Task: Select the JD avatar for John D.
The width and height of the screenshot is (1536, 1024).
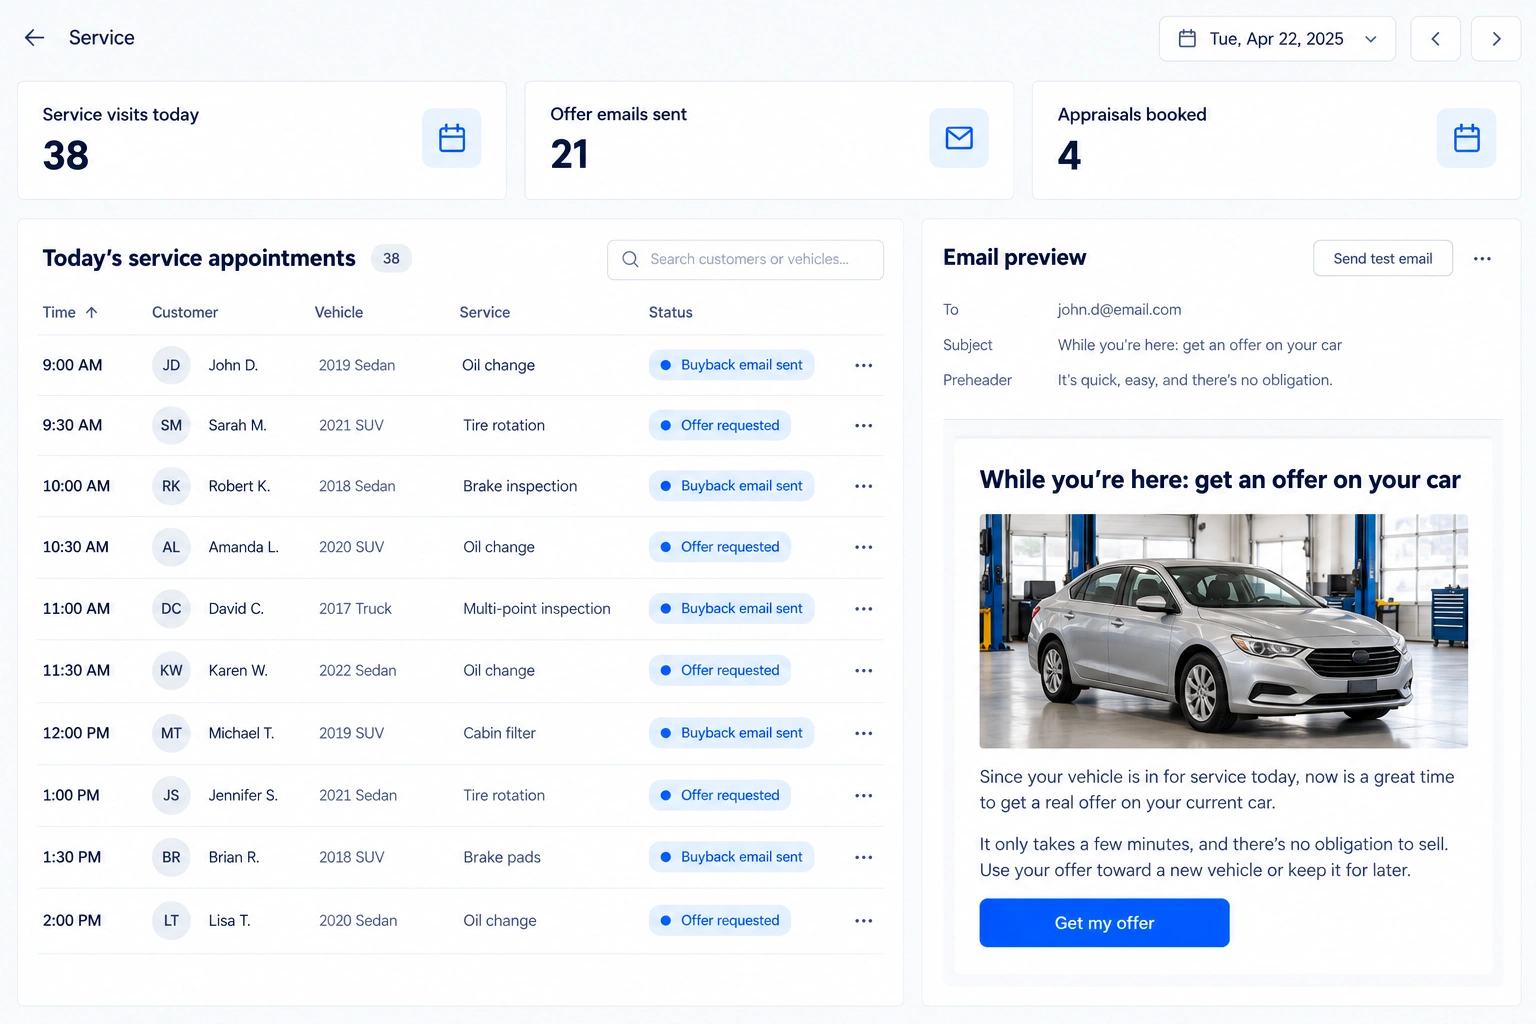Action: [171, 365]
